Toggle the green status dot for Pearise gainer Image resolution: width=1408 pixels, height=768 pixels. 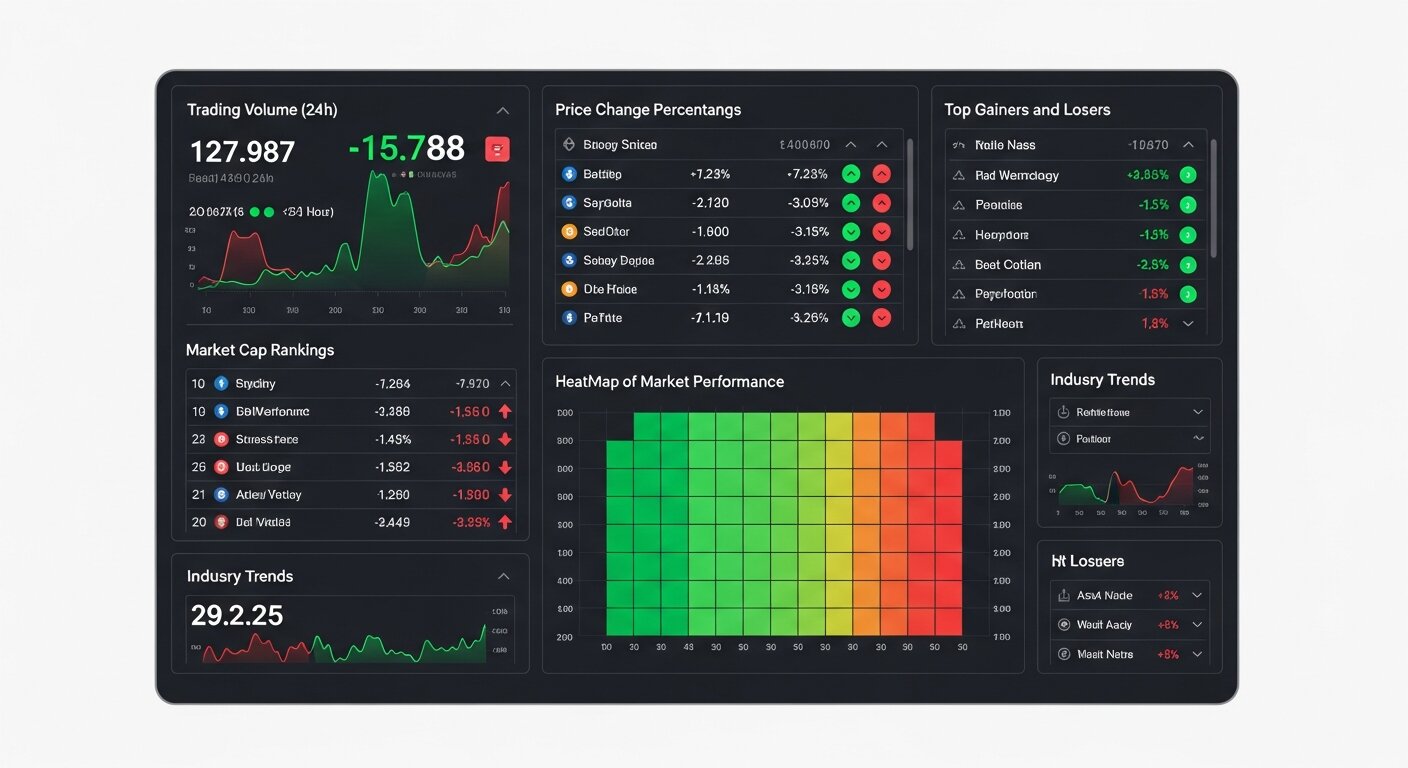click(1188, 204)
